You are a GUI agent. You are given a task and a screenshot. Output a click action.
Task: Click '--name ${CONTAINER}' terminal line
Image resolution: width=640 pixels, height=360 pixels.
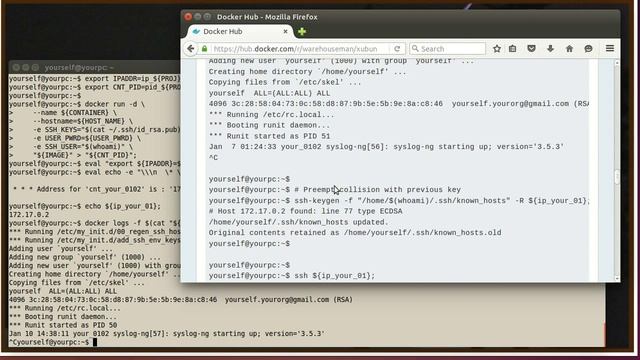(62, 113)
